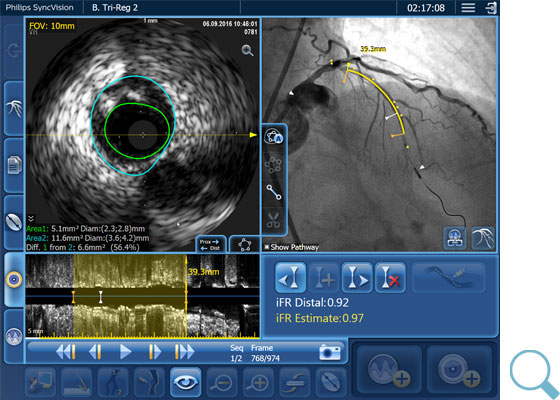Toggle the Show Pathway checkbox

(266, 247)
